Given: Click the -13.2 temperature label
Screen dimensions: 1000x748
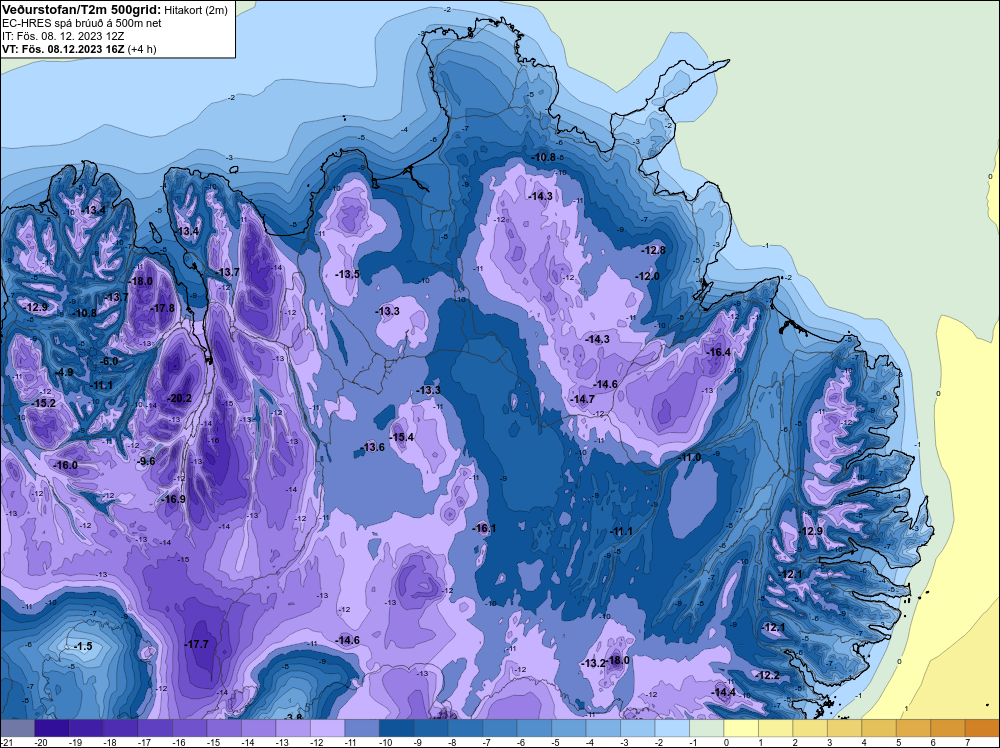Looking at the screenshot, I should click(x=592, y=663).
